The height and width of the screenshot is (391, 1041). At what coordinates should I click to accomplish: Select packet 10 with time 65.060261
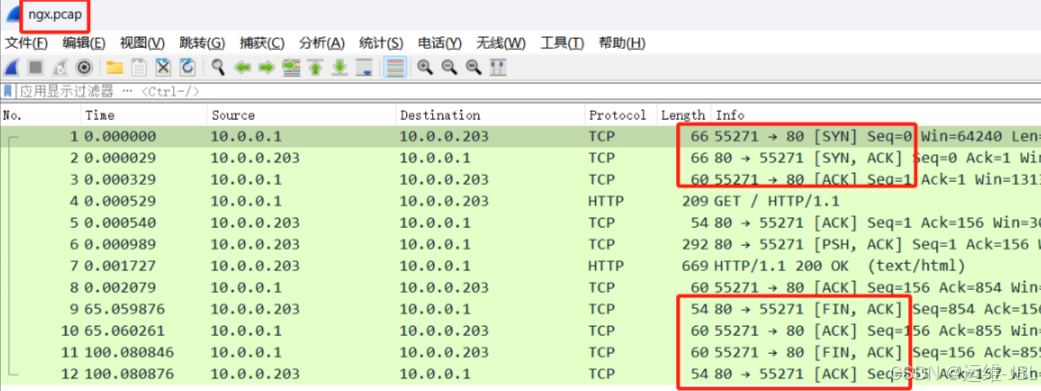coord(520,331)
